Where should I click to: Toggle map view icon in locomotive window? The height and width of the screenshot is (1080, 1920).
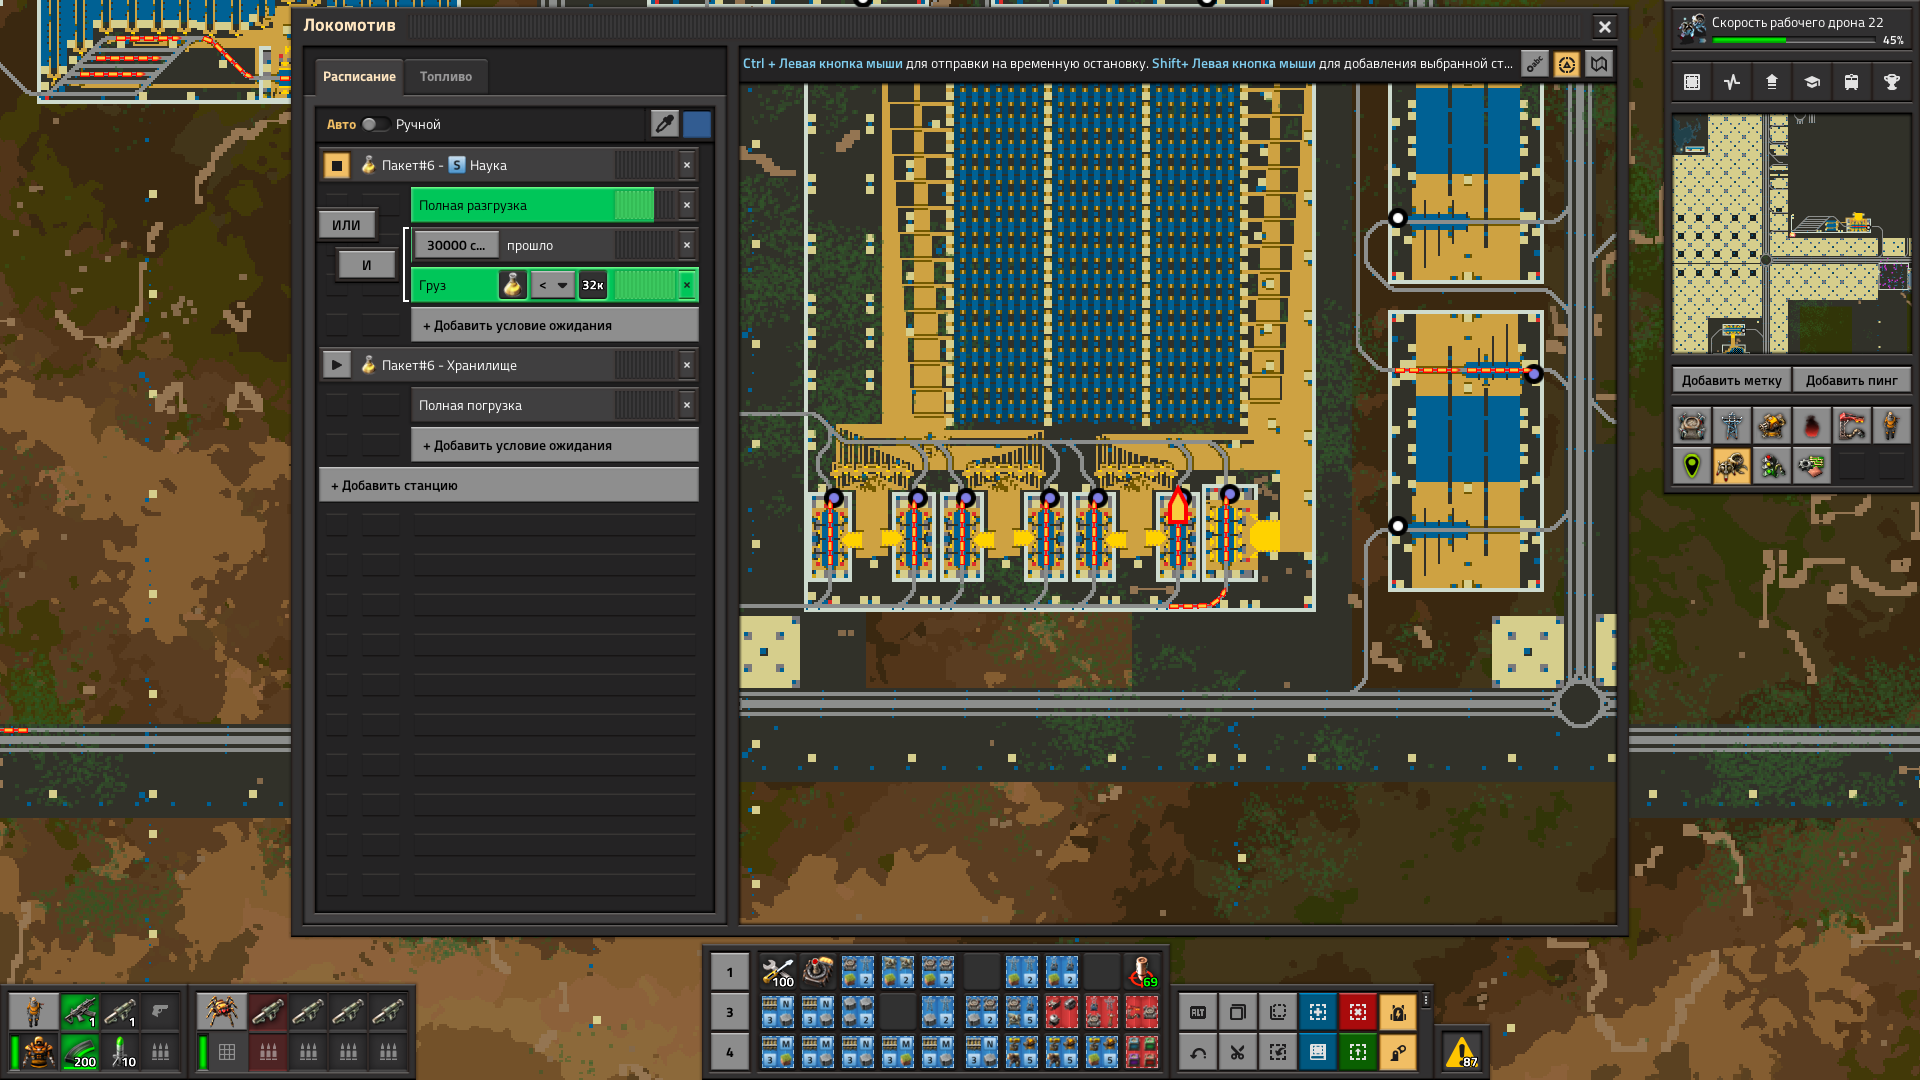[x=1599, y=64]
